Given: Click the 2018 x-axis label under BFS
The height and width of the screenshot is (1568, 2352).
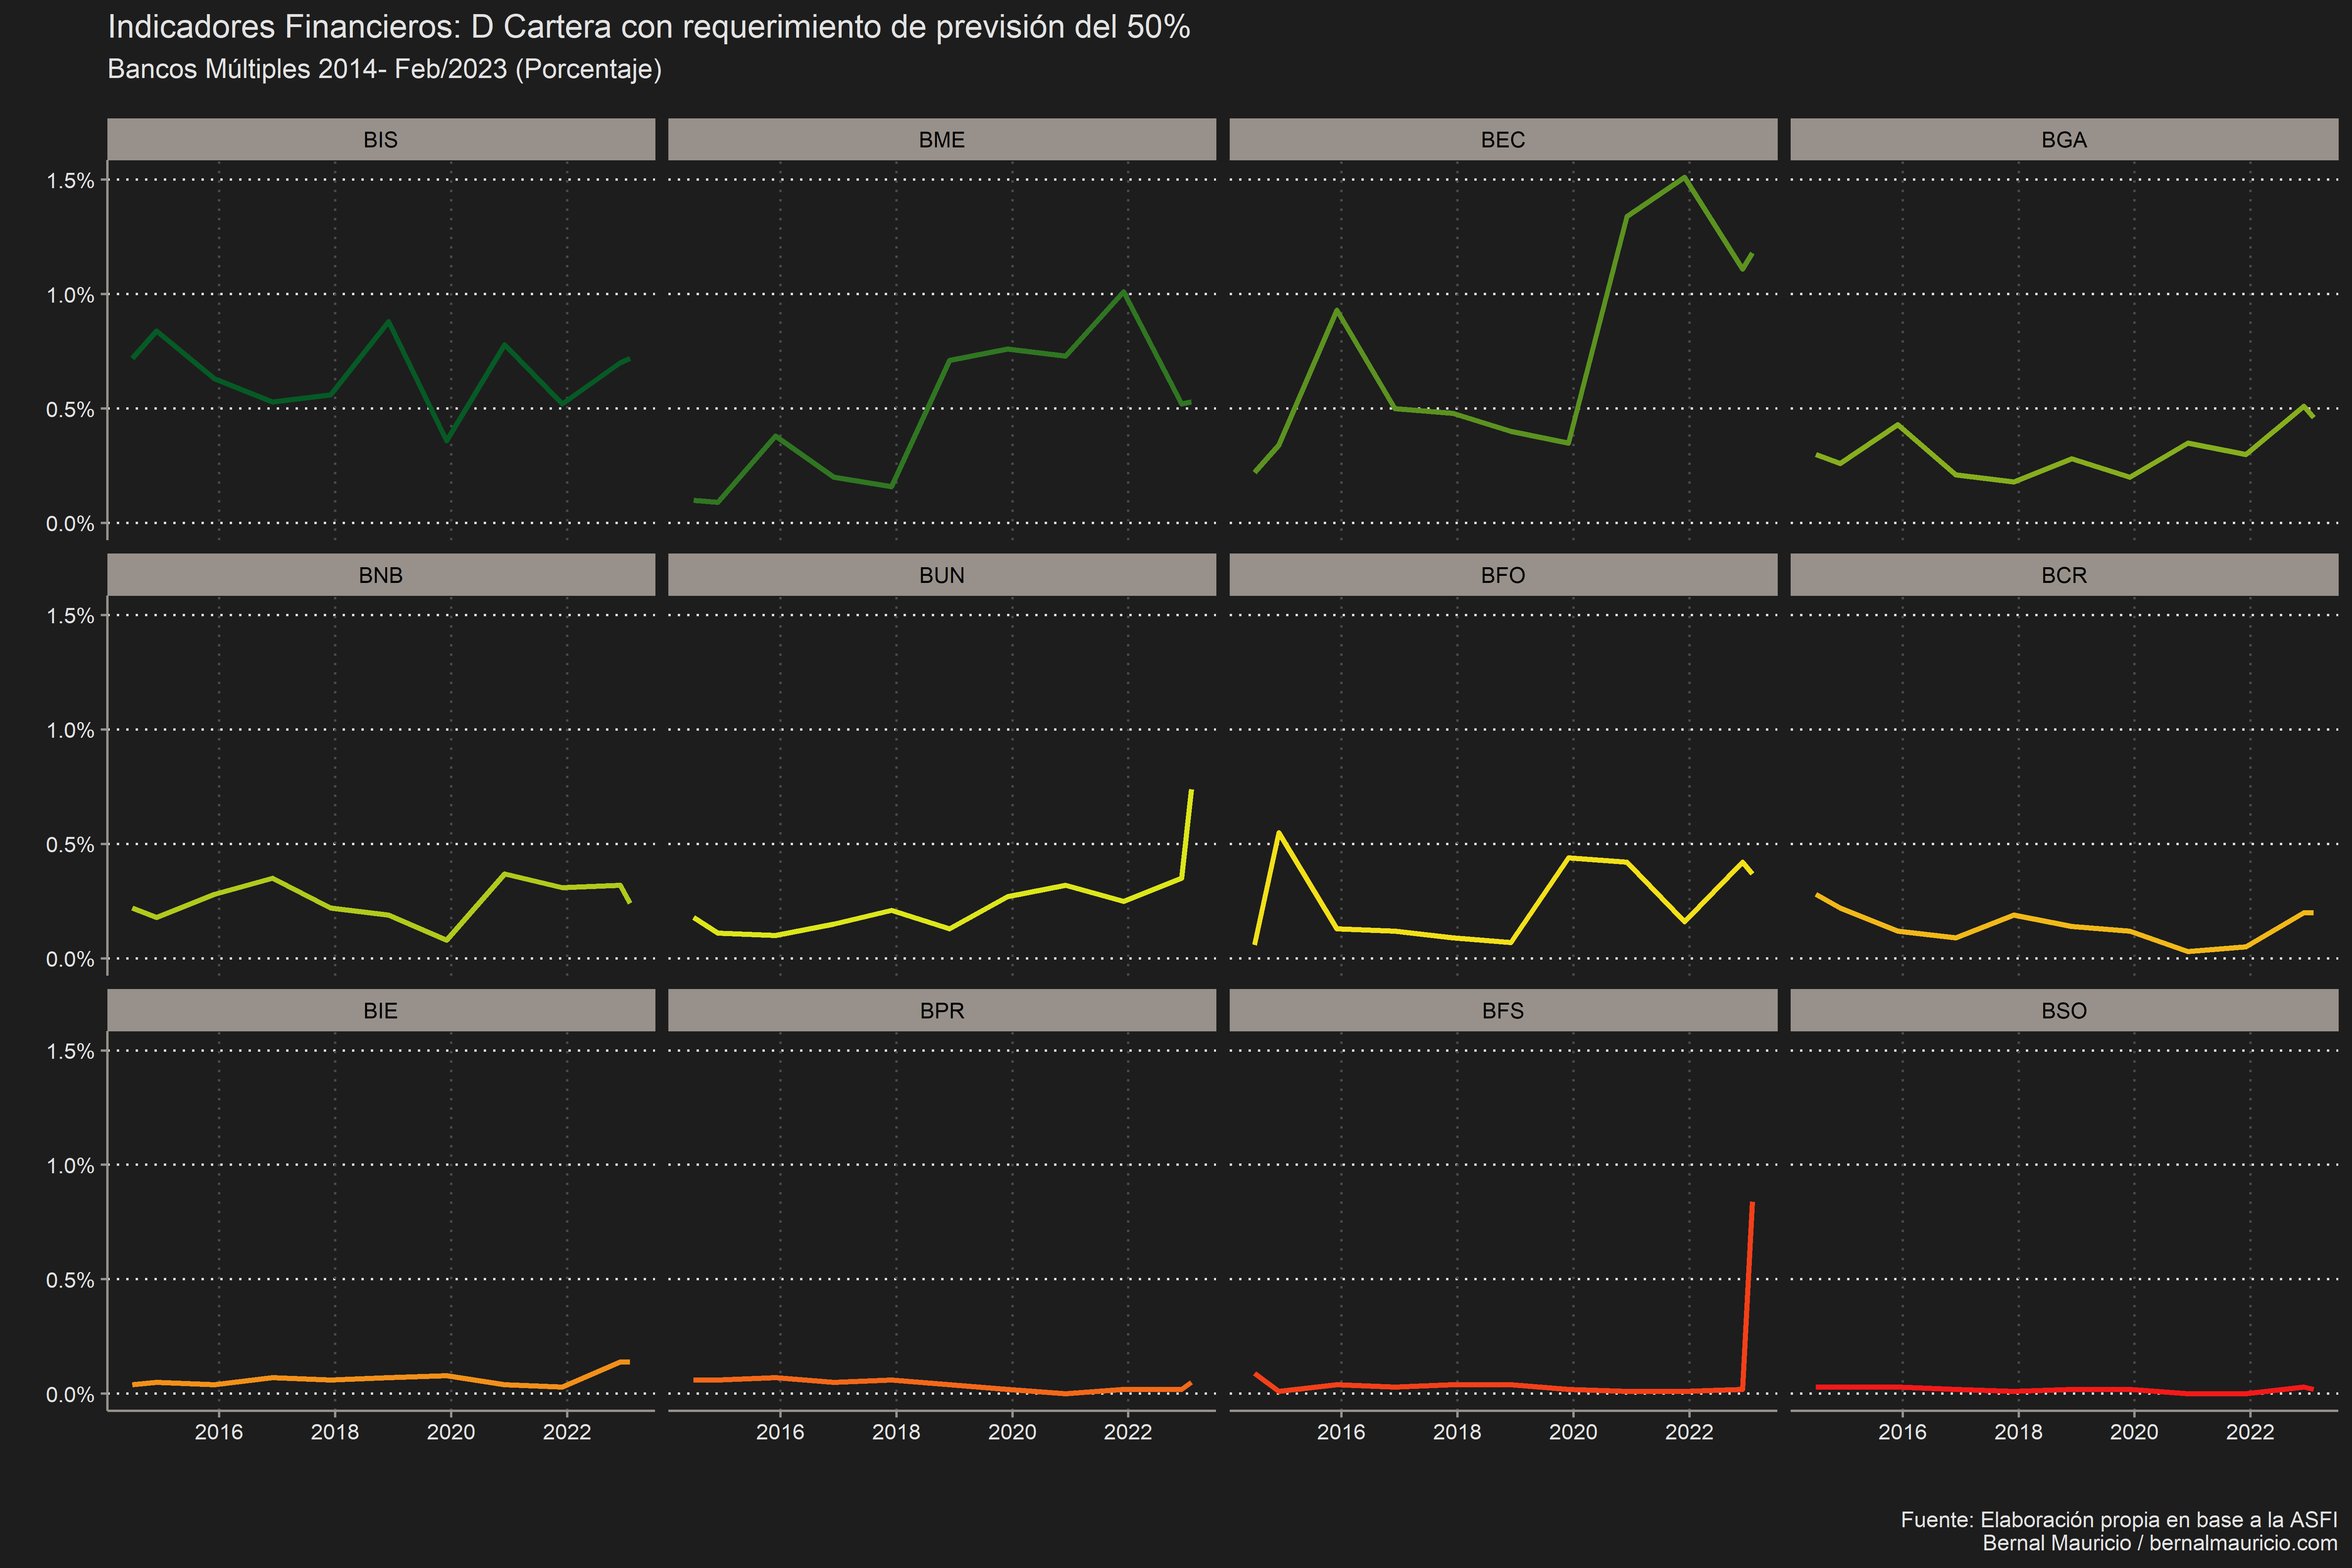Looking at the screenshot, I should click(x=1457, y=1432).
